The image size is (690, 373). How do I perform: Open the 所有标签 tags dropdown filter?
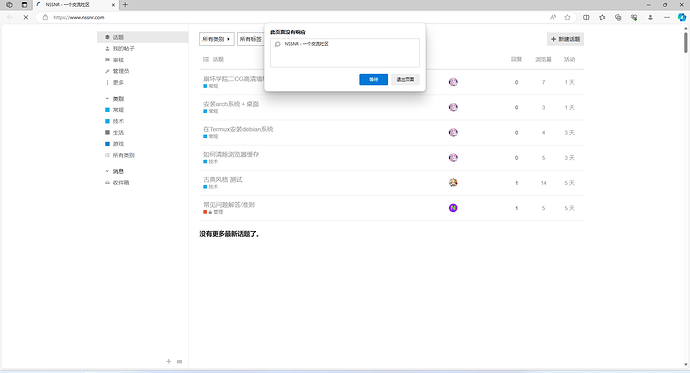pyautogui.click(x=250, y=39)
